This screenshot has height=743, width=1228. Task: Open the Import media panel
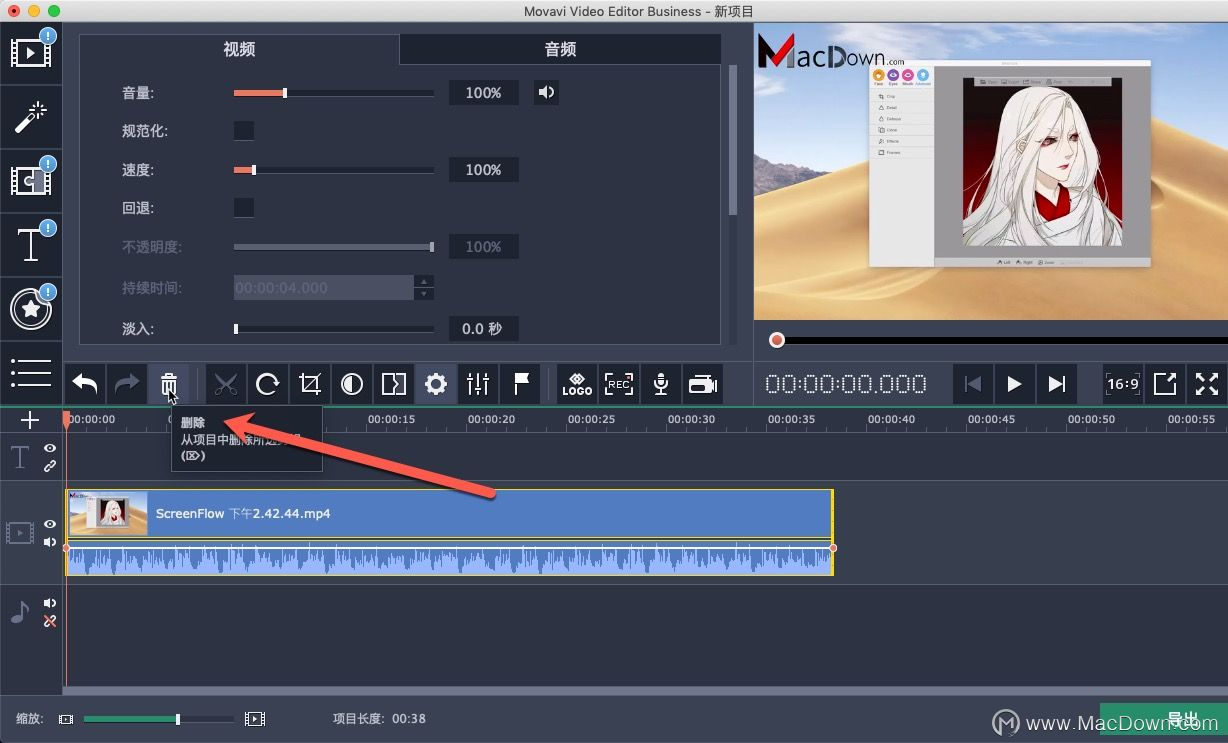[31, 53]
